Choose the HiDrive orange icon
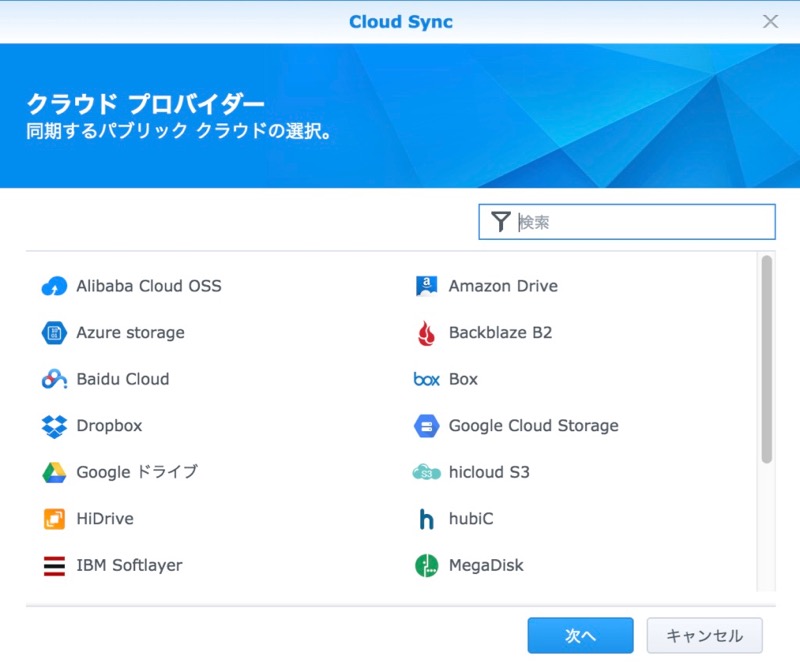 54,519
